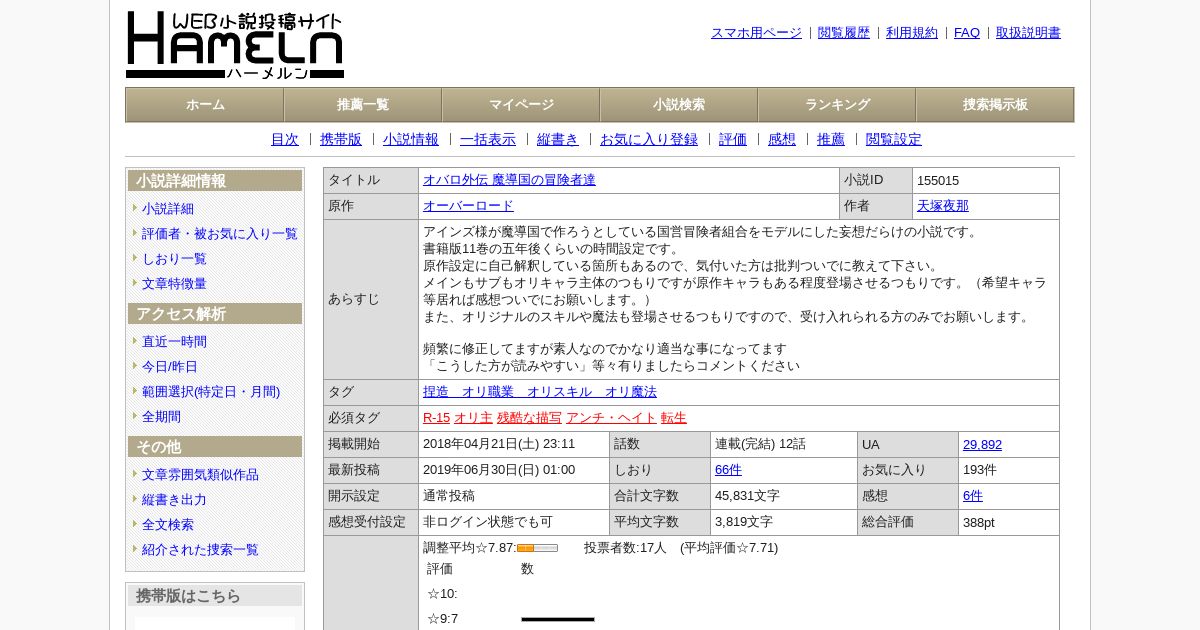Click the 携帯版はこちら panel header

(215, 596)
